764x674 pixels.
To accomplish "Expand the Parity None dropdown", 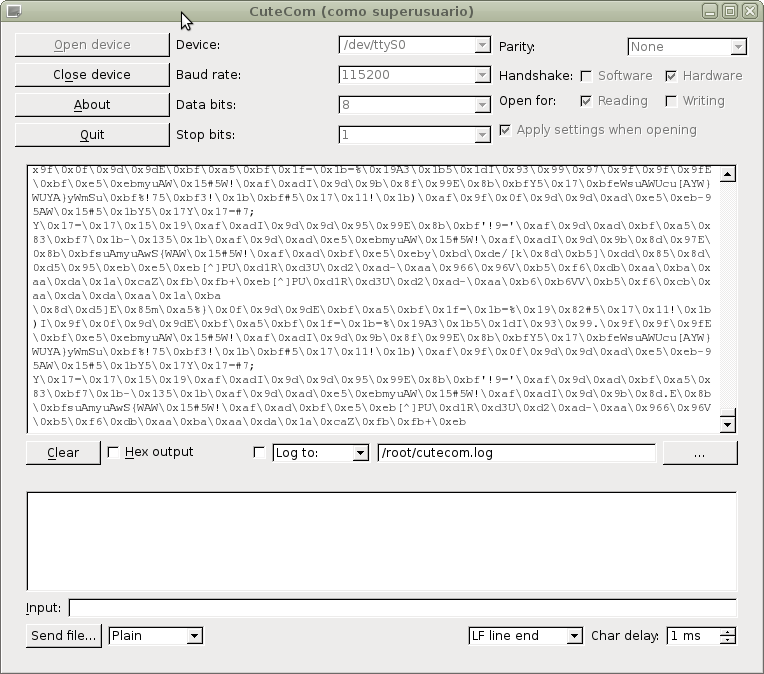I will (x=738, y=47).
